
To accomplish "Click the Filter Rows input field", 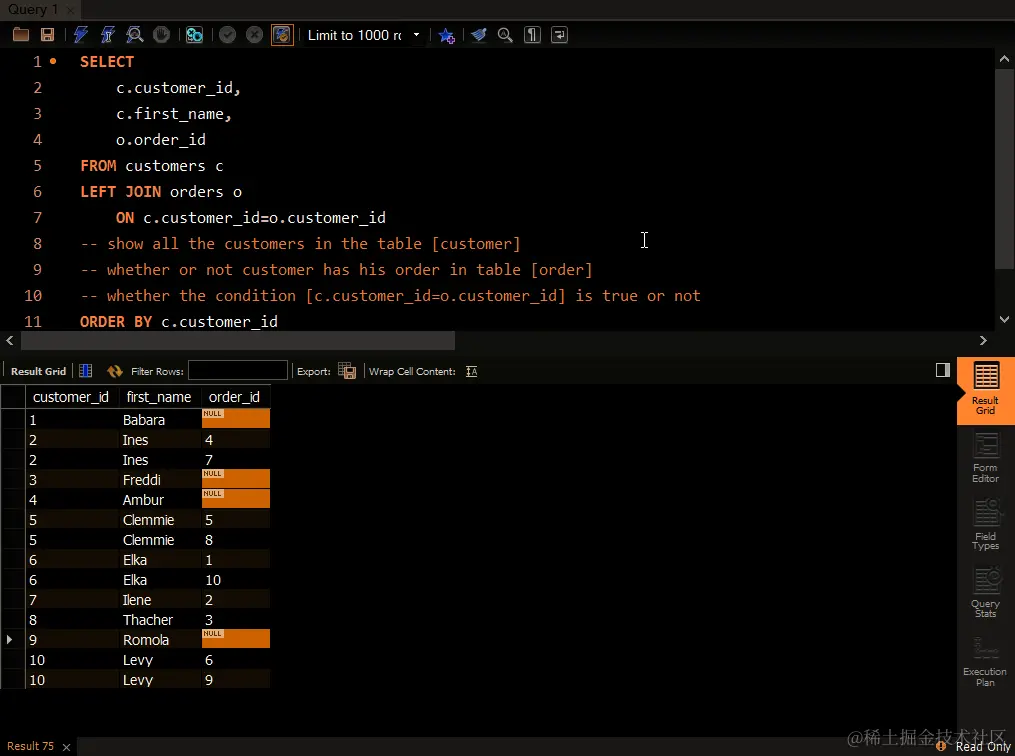I will click(x=238, y=371).
